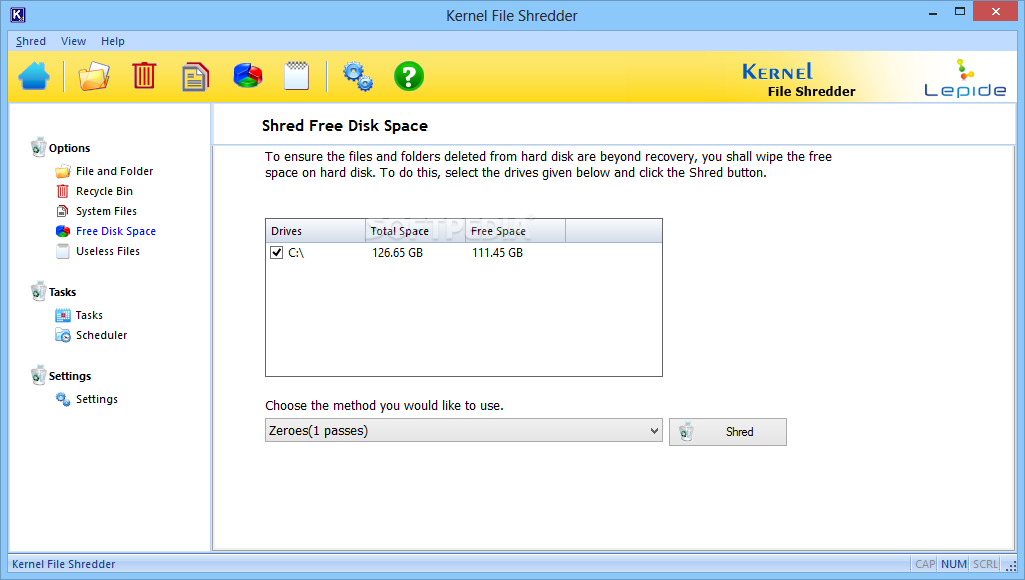Click the CAP indicator in status bar

tap(924, 564)
